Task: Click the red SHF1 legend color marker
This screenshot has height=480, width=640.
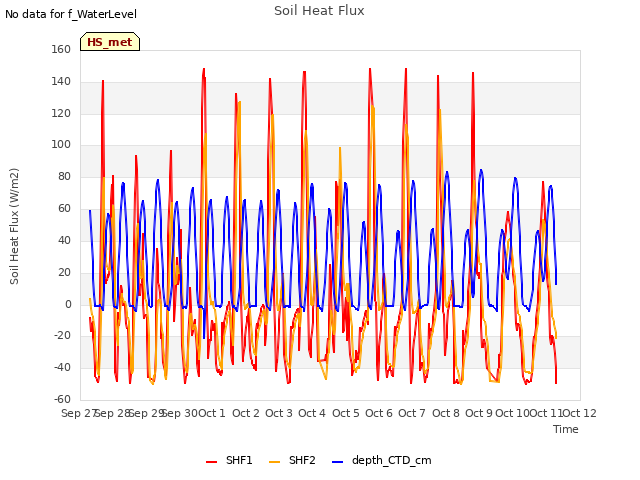Action: [211, 462]
